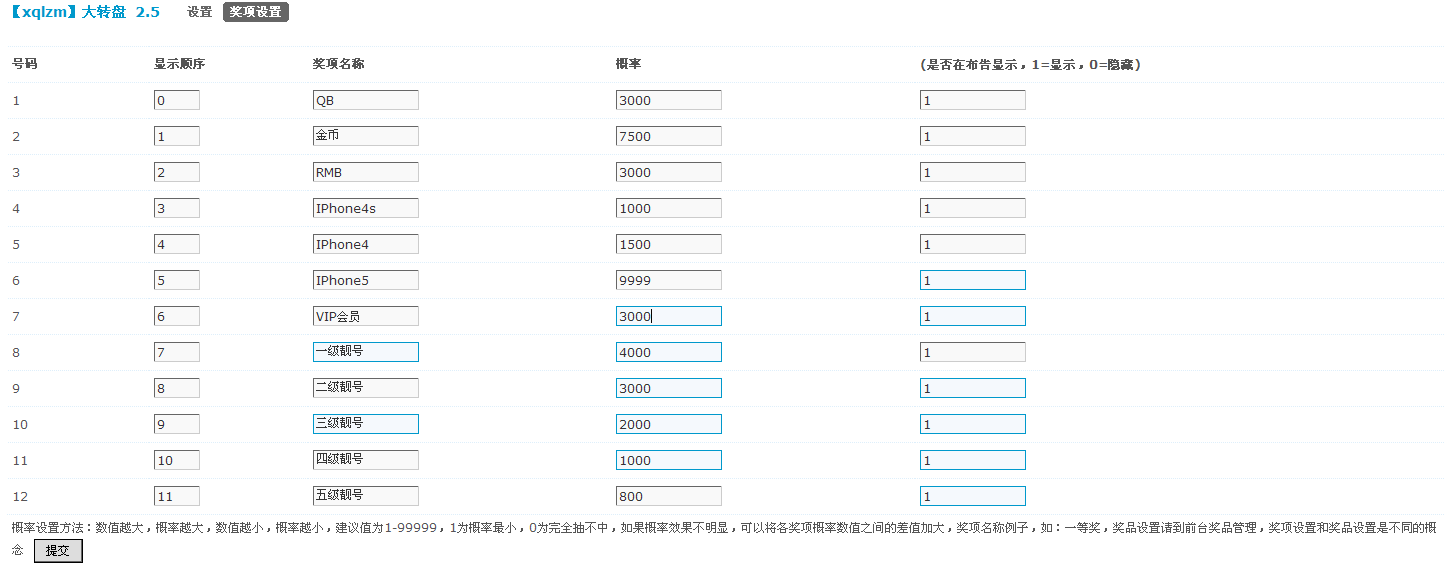This screenshot has width=1444, height=578.
Task: Focus display order field for row 3
Action: 177,172
